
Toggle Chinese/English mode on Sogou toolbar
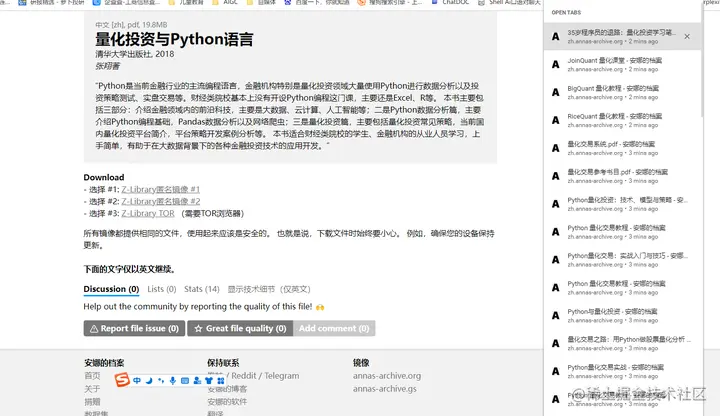137,381
